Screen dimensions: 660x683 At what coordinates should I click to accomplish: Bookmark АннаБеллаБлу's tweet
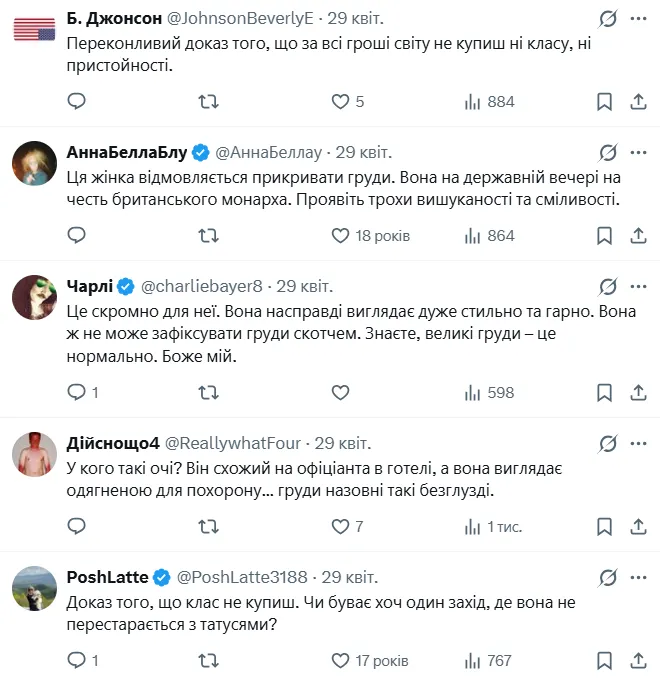click(x=604, y=235)
